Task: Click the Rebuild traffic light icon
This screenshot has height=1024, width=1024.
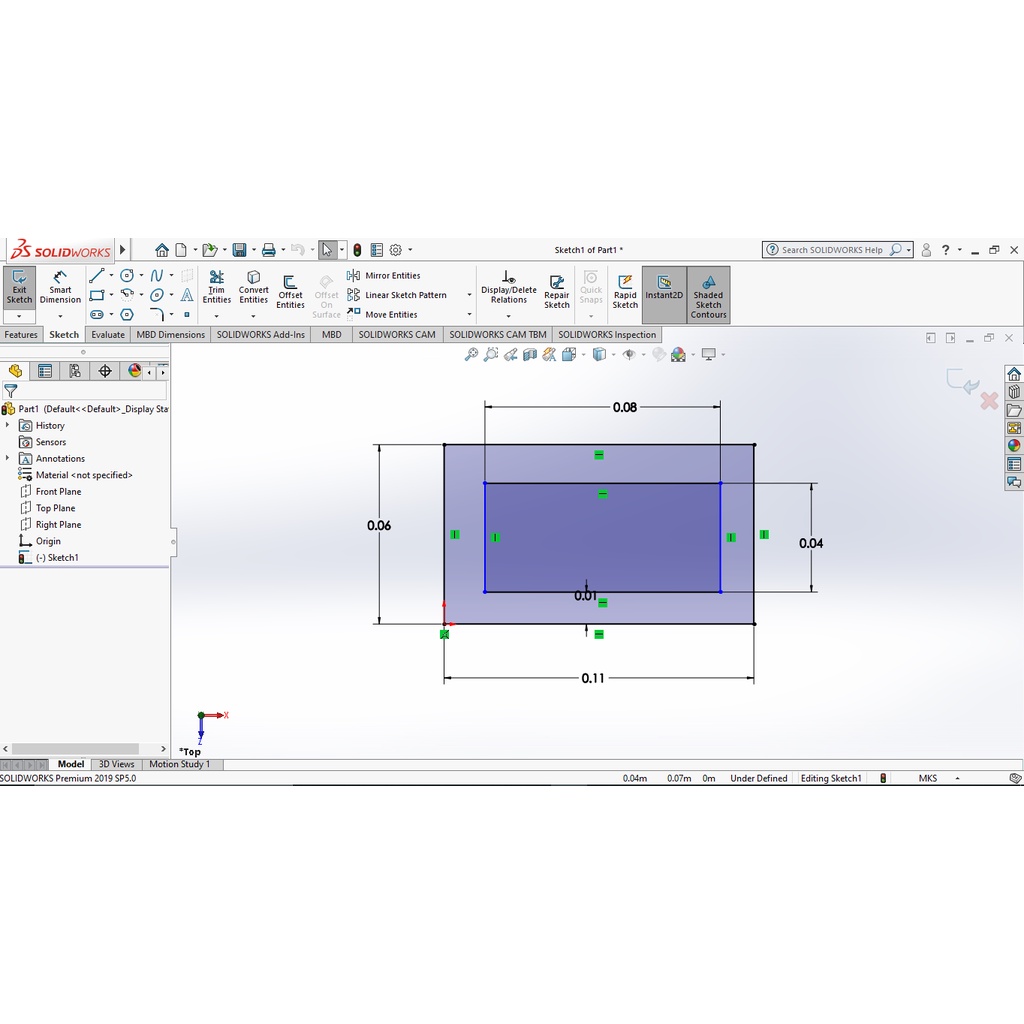Action: (357, 250)
